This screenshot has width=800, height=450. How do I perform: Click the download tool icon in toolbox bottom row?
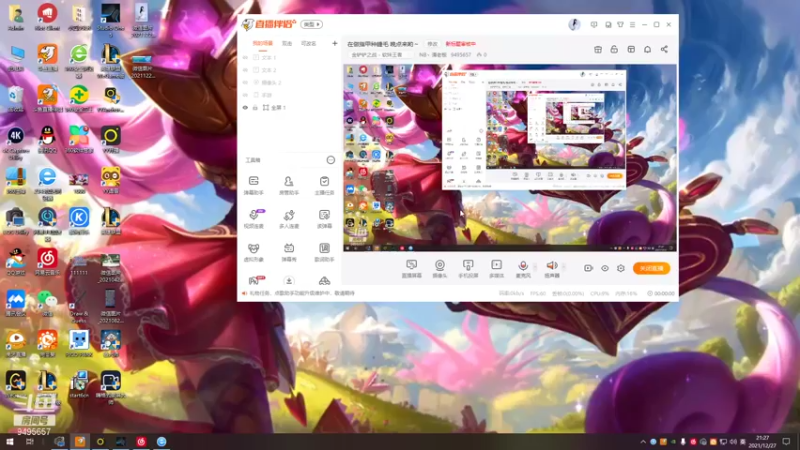coord(289,281)
